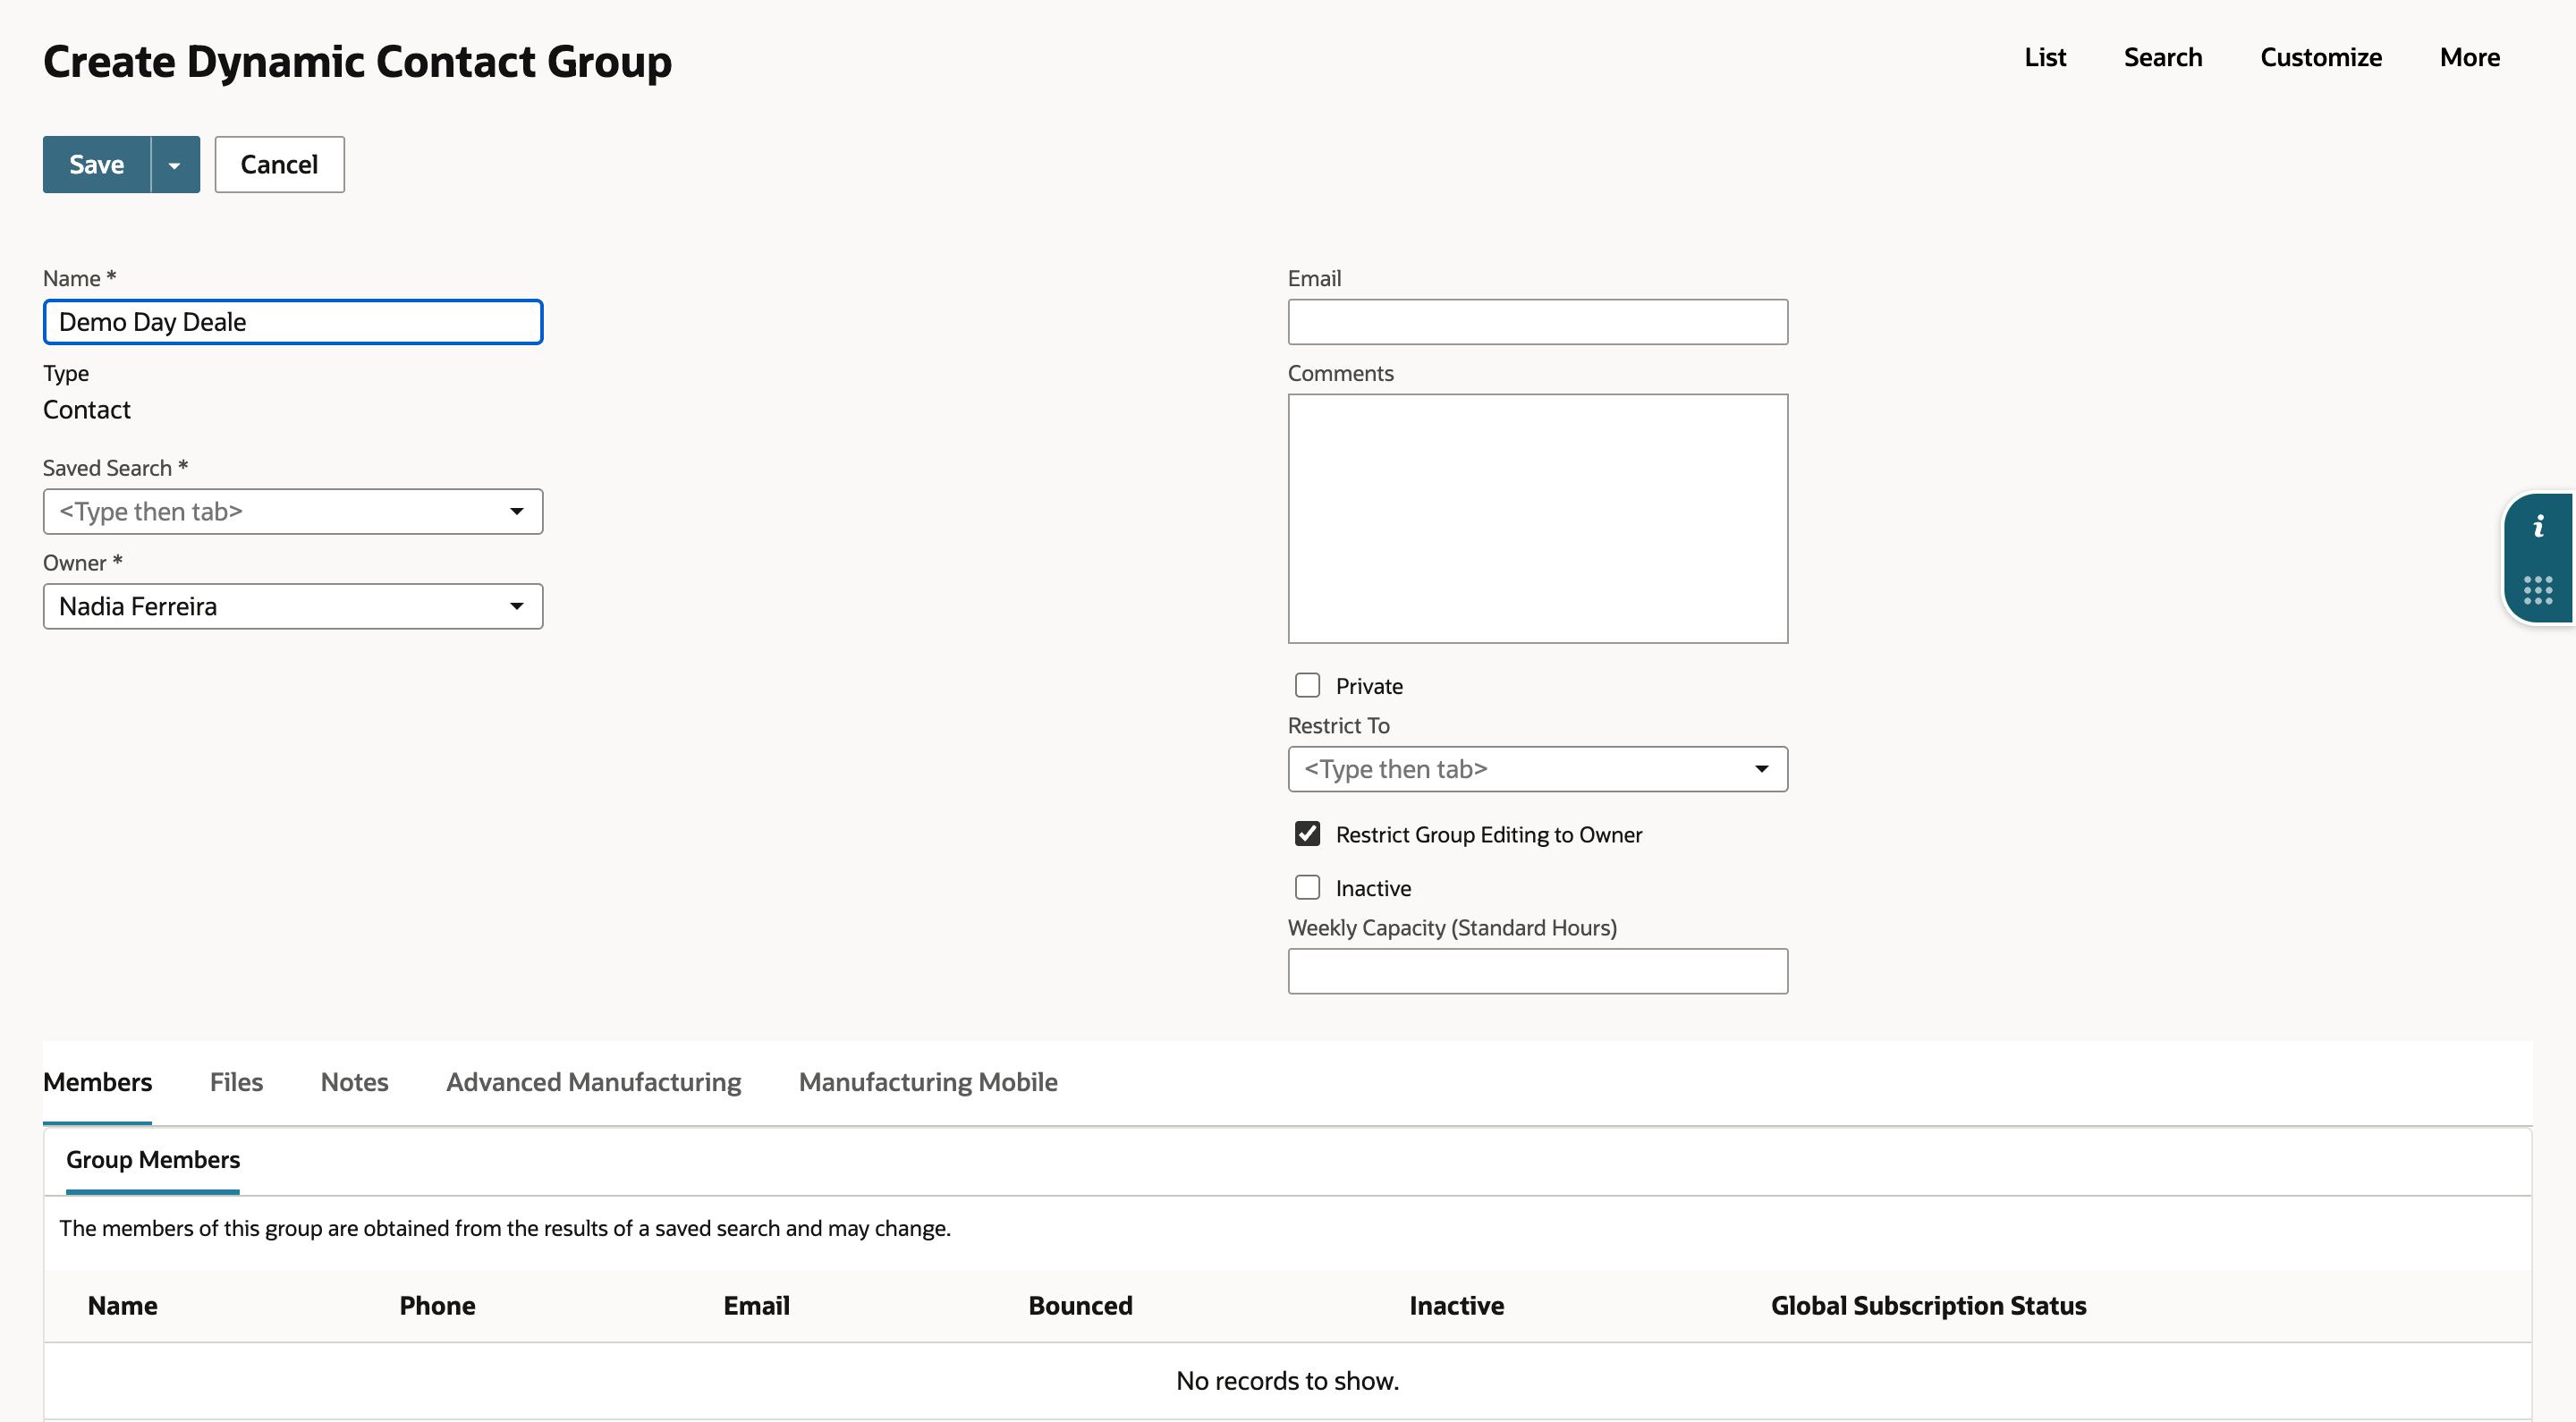This screenshot has width=2576, height=1422.
Task: Focus the Email input field
Action: point(1537,322)
